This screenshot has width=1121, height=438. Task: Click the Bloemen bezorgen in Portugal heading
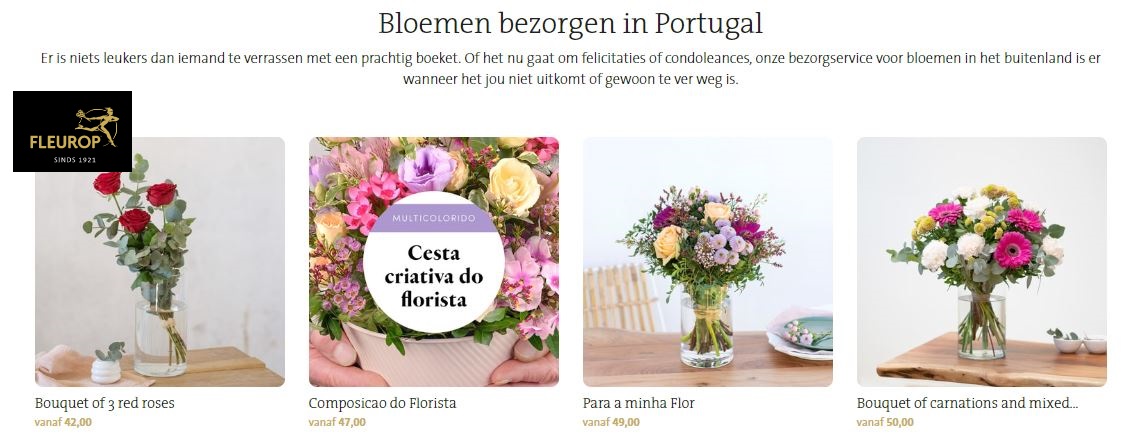[571, 24]
